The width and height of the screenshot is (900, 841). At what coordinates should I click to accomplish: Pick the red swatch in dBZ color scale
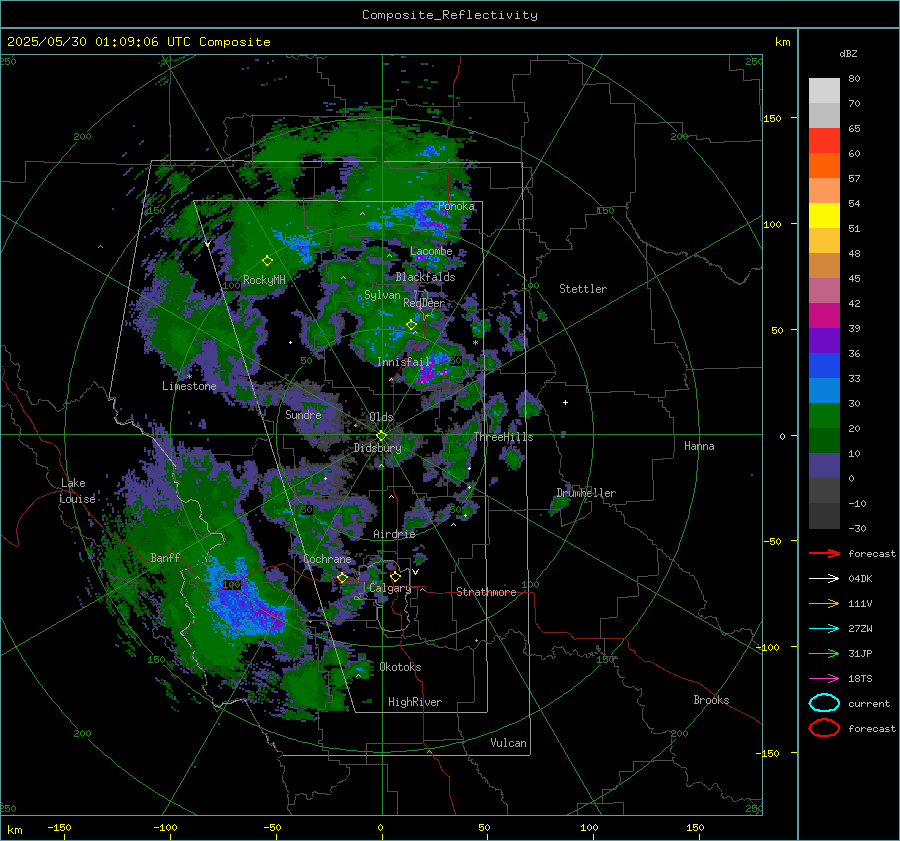tap(824, 141)
